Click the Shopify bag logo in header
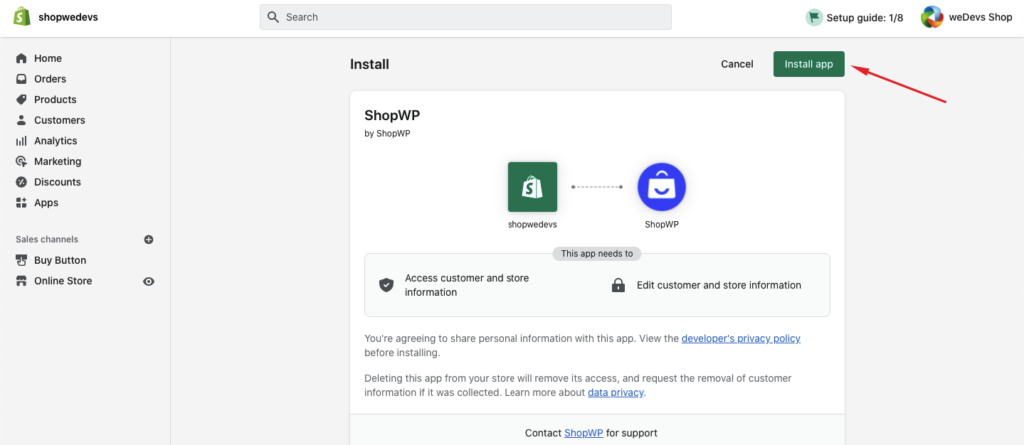 pos(22,16)
